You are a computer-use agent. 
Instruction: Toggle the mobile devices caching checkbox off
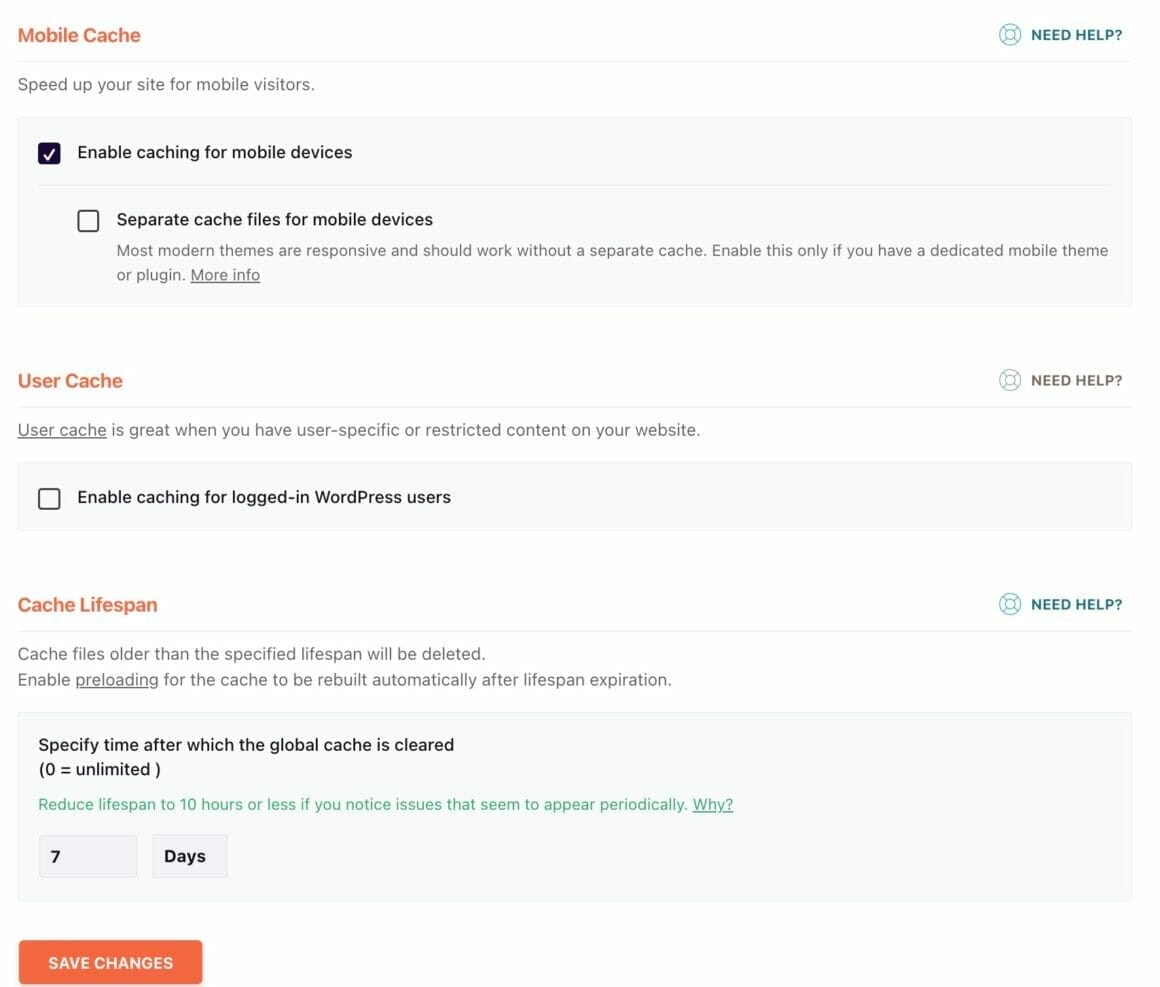coord(48,153)
